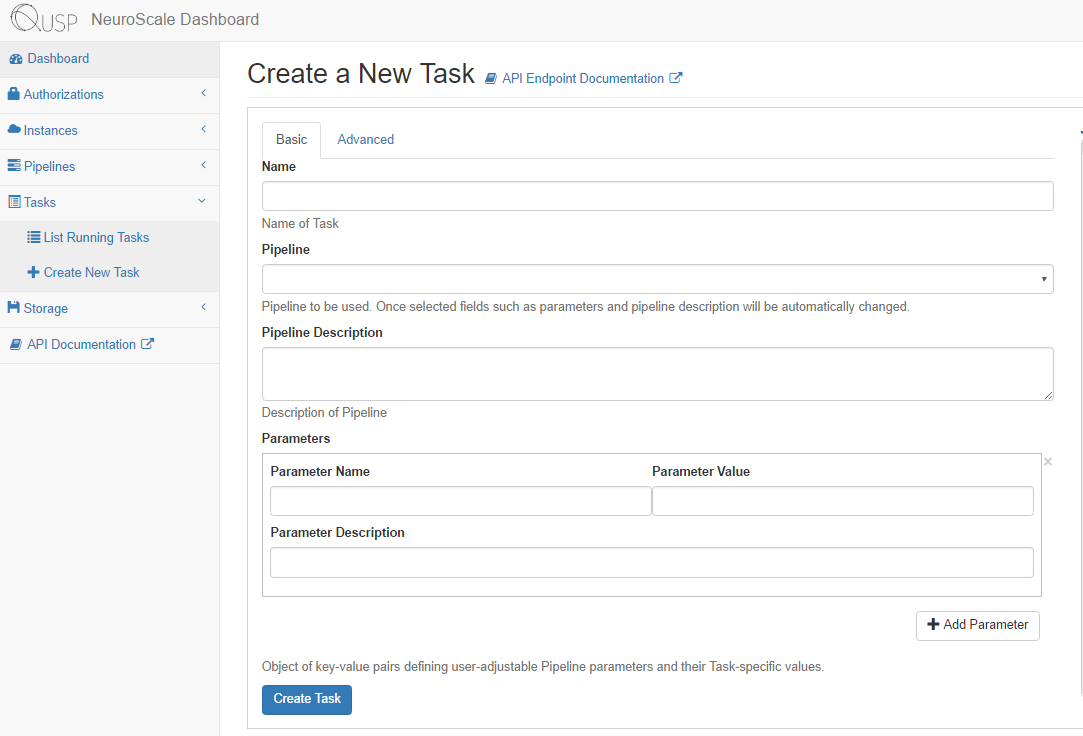Click the Instances cloud icon
The image size is (1083, 736).
click(14, 129)
